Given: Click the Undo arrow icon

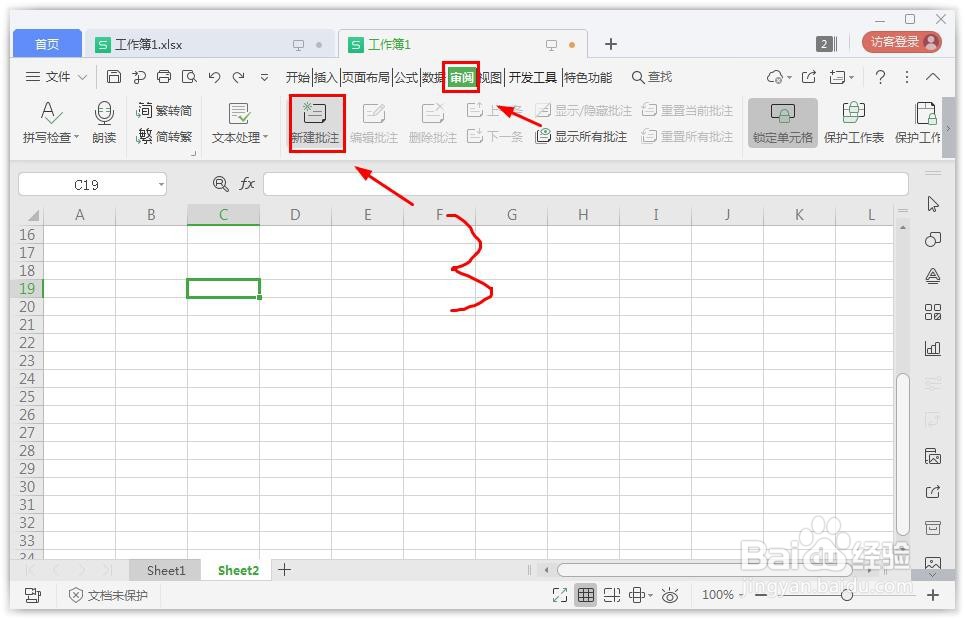Looking at the screenshot, I should point(214,77).
